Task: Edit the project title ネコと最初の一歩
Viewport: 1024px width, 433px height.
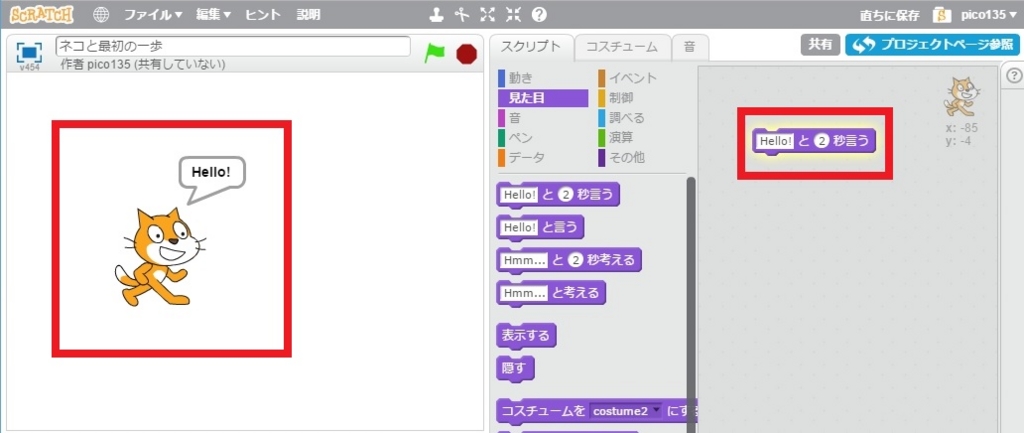Action: (233, 46)
